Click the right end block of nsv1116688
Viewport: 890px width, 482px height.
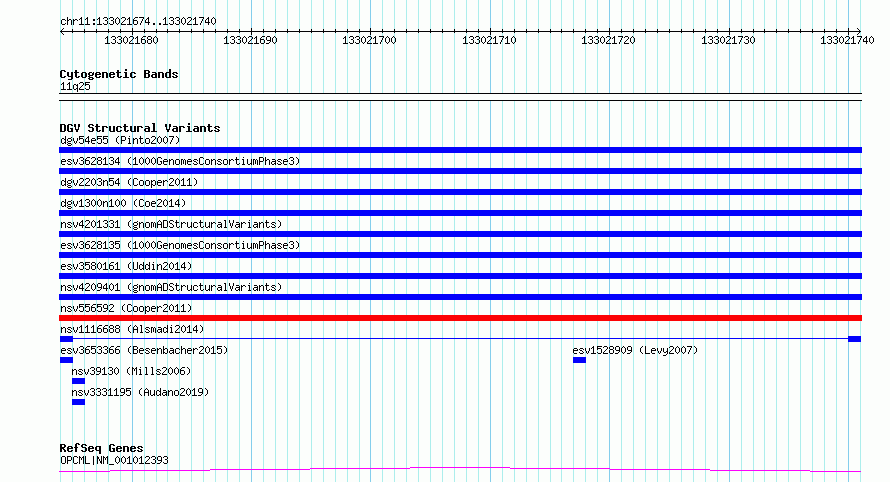click(855, 339)
